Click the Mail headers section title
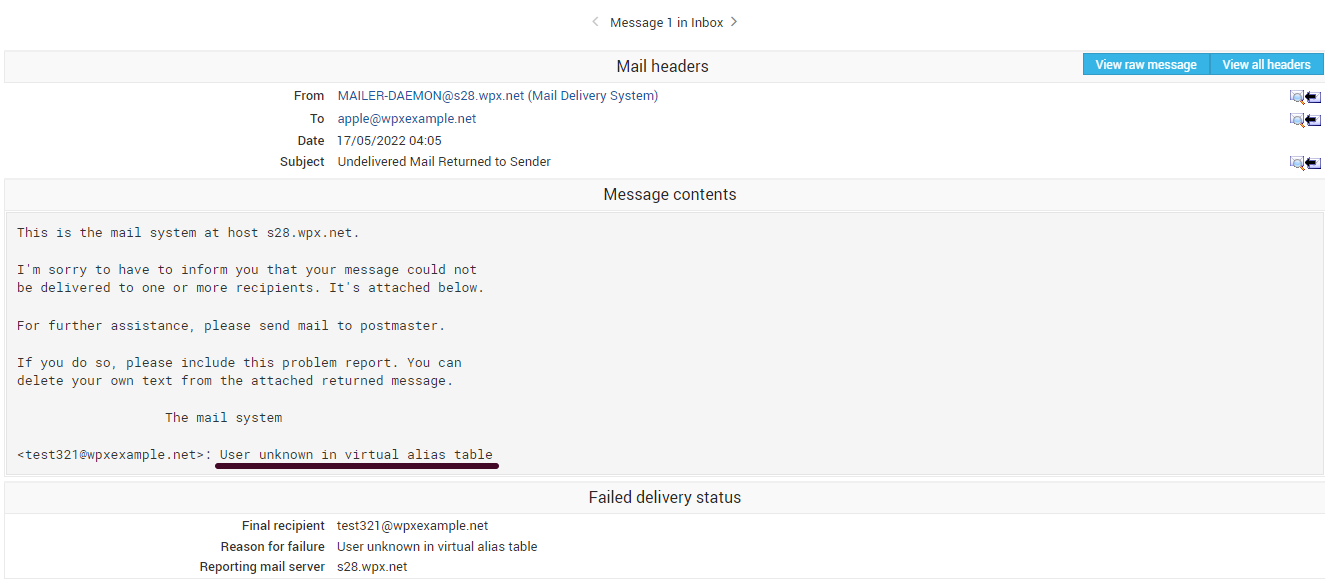Screen dimensions: 1325x583 [x=662, y=67]
